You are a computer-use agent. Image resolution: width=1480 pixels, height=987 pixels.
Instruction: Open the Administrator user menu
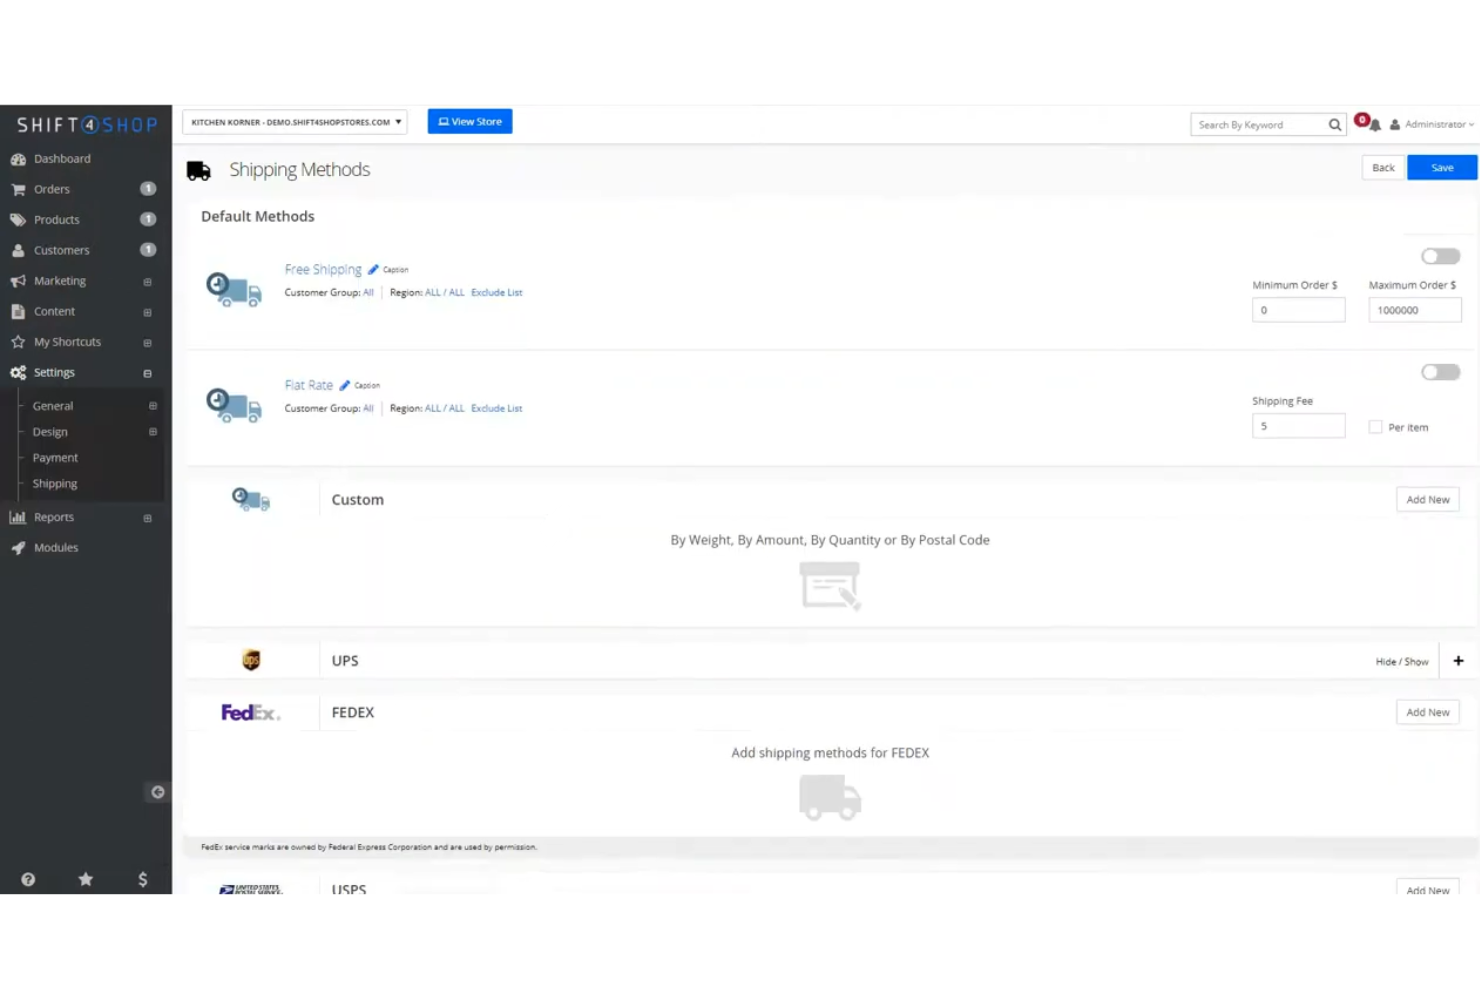(x=1432, y=125)
